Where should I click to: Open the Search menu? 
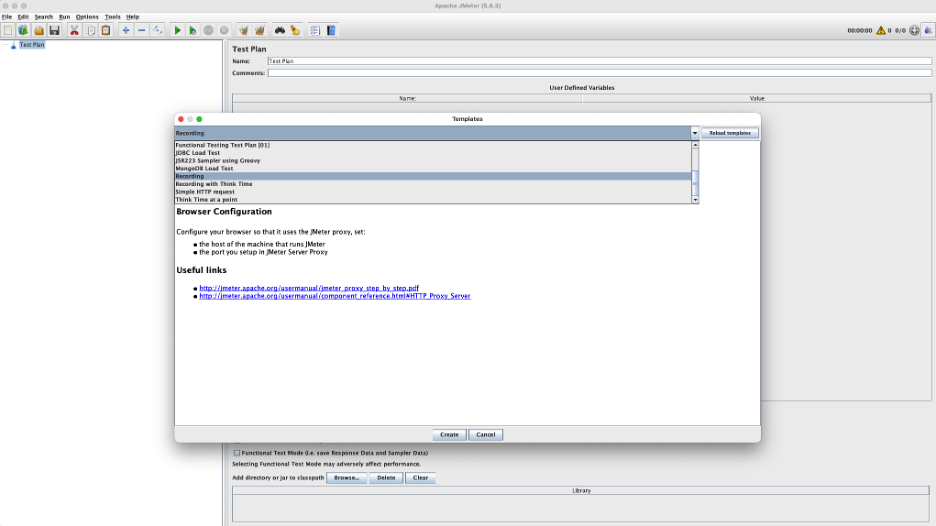coord(44,17)
